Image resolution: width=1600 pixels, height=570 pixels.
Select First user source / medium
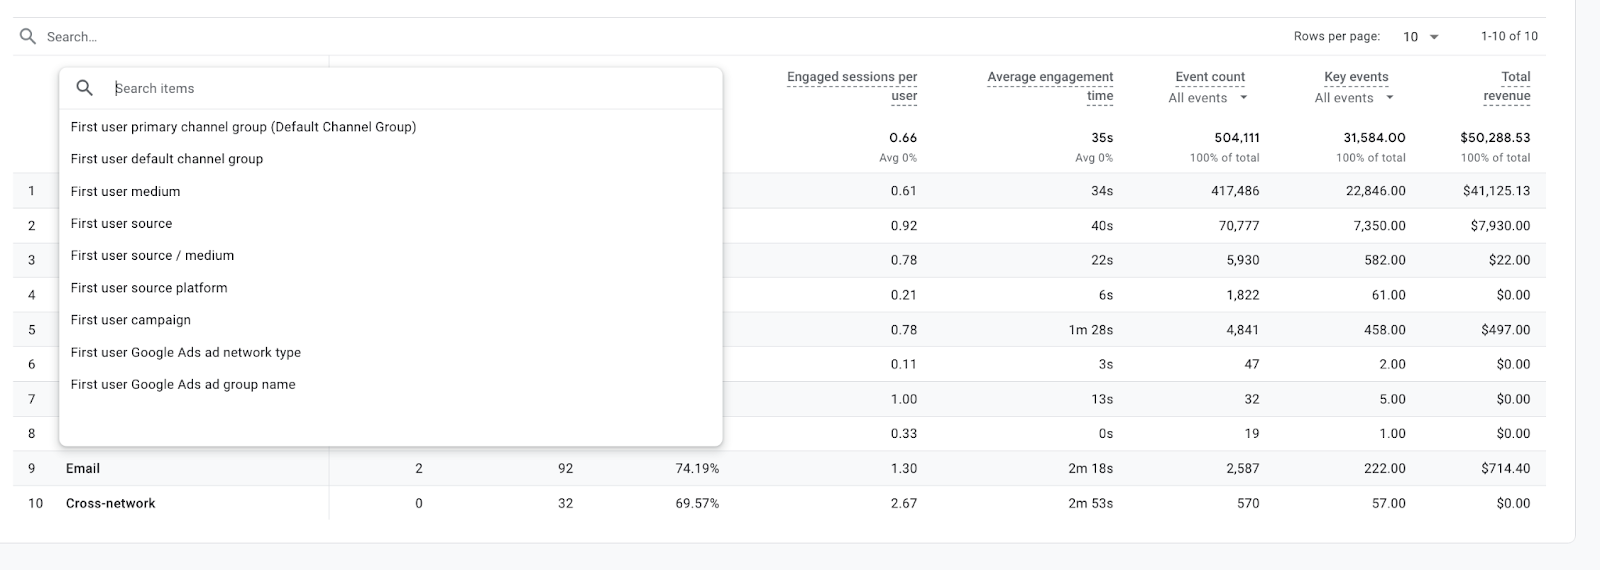tap(153, 255)
